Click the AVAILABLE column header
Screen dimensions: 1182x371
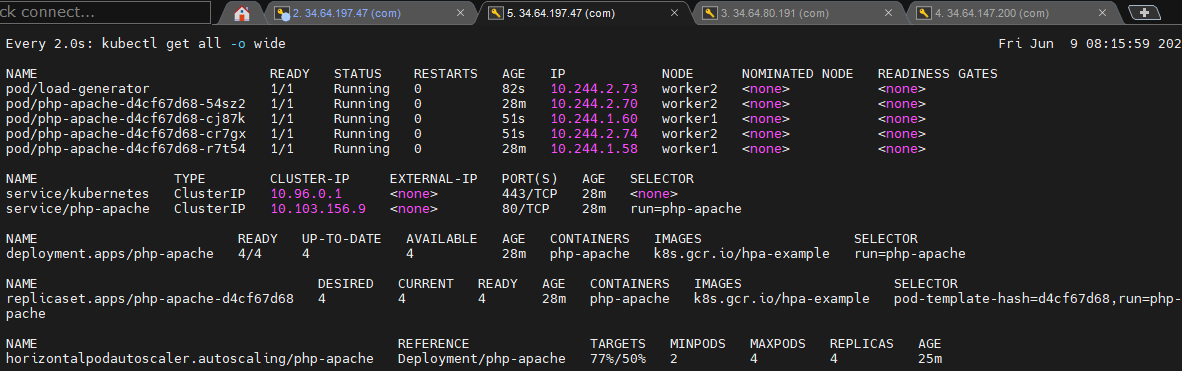point(442,238)
